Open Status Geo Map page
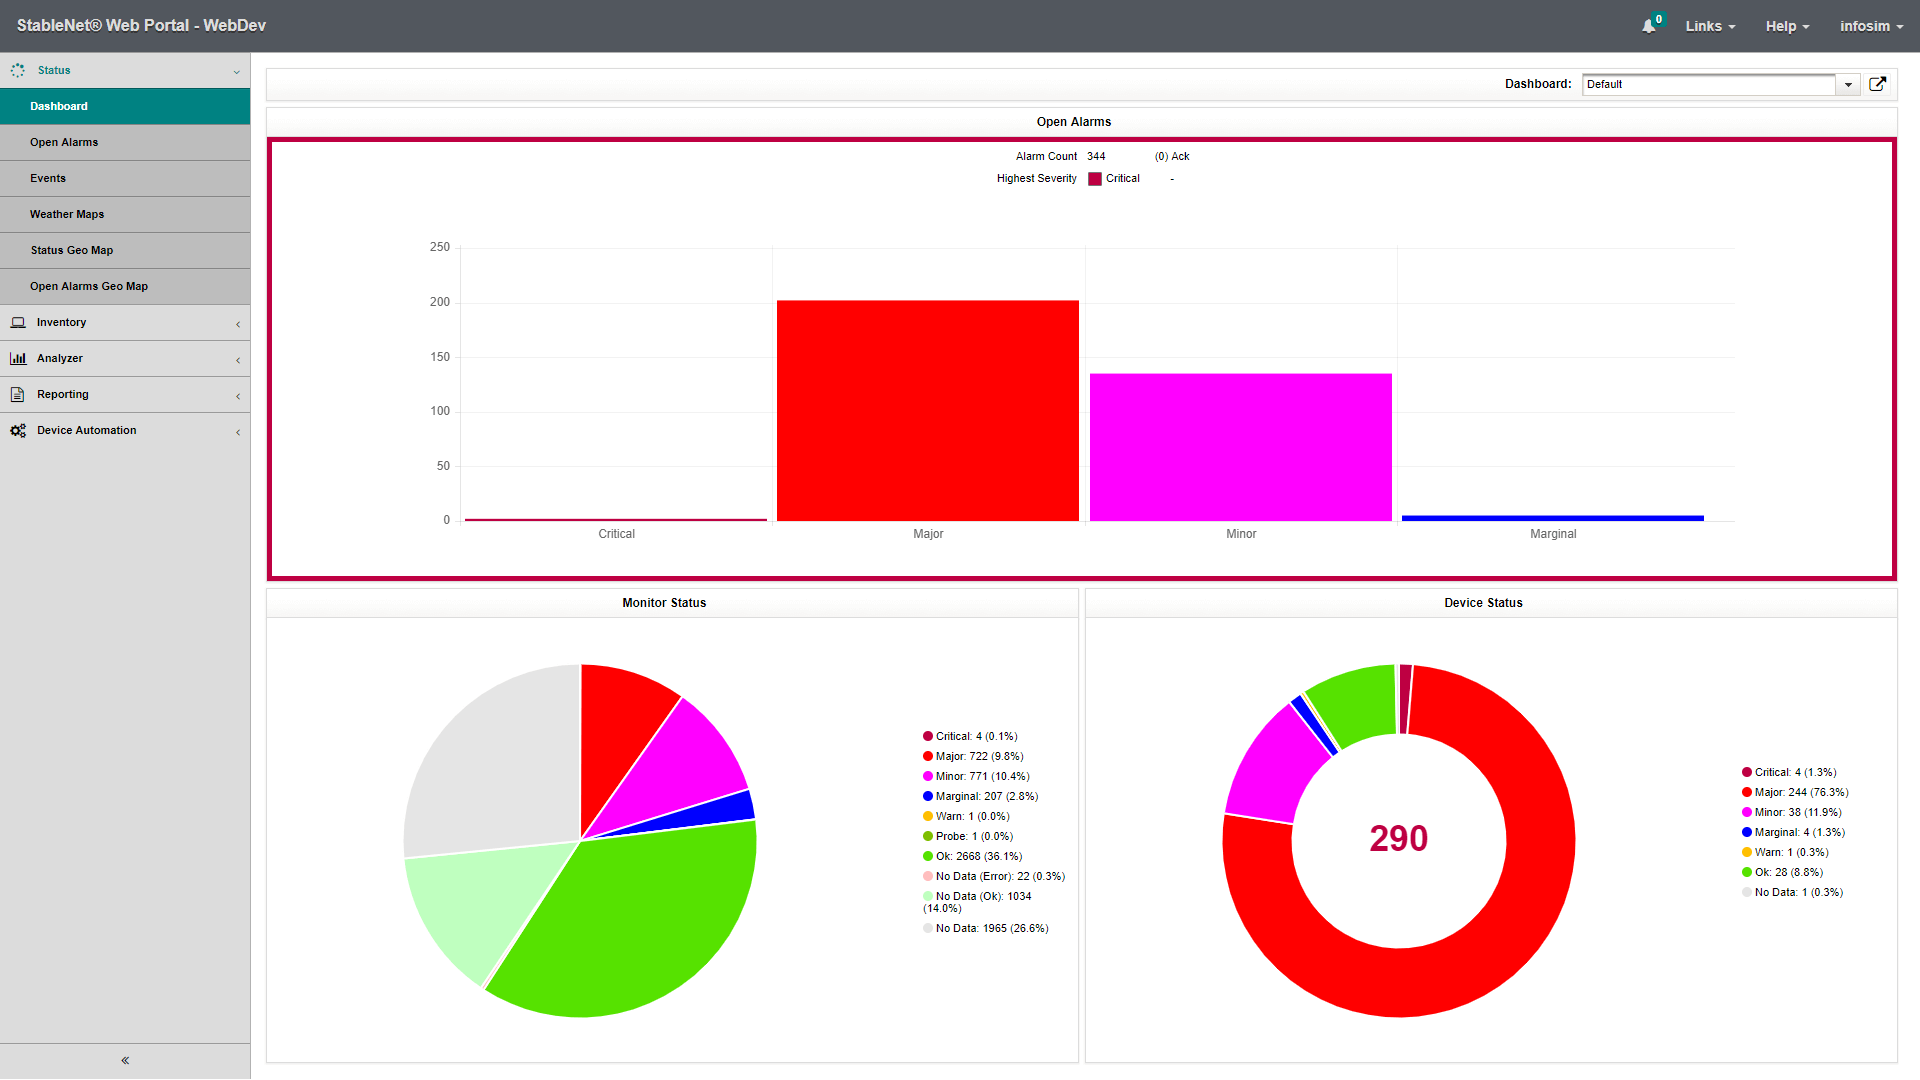The height and width of the screenshot is (1080, 1920). [x=125, y=250]
